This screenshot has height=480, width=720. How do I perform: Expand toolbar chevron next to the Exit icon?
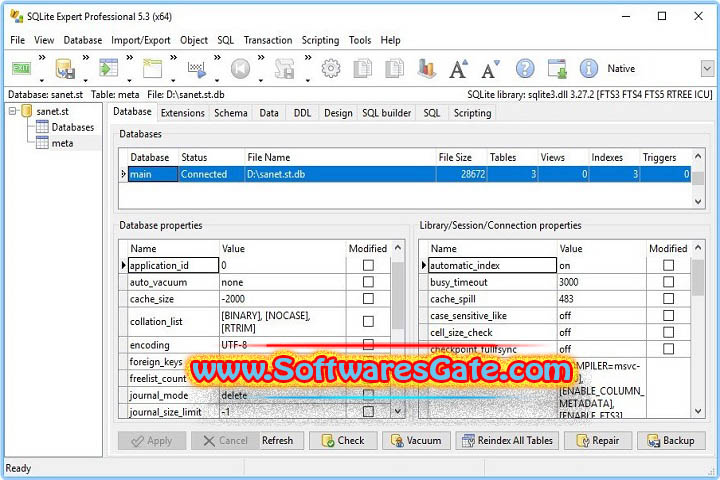point(42,58)
